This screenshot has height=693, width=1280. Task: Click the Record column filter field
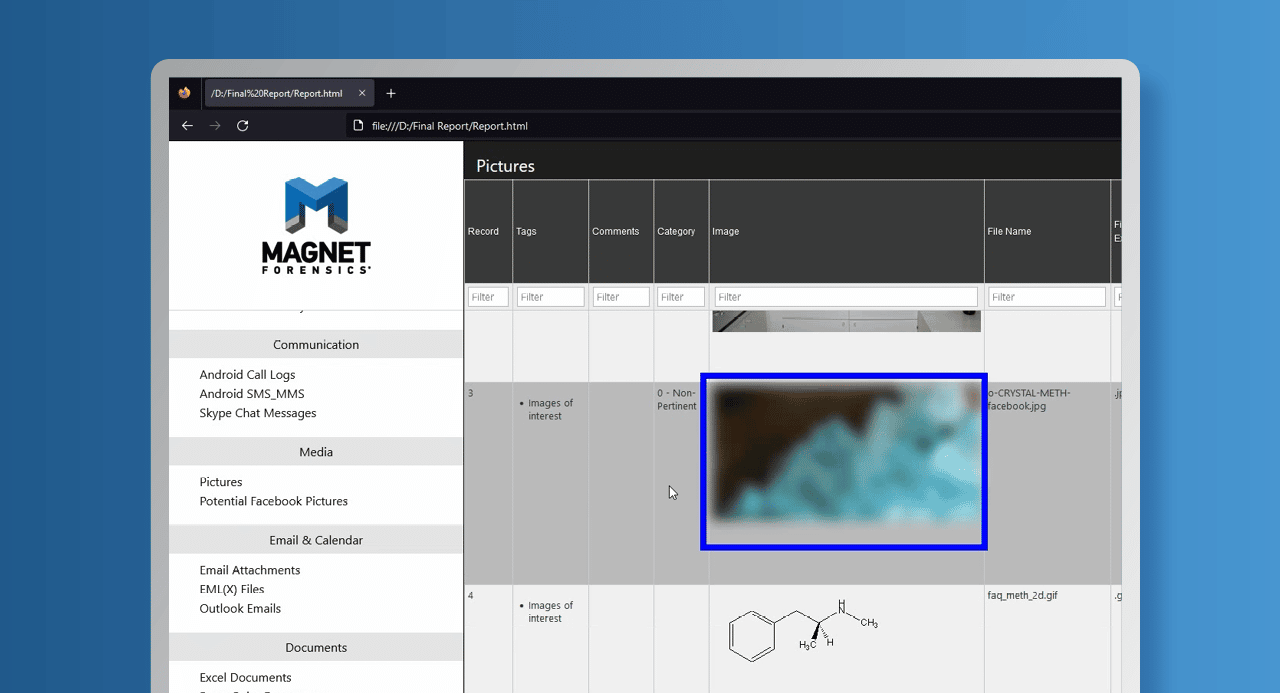488,297
